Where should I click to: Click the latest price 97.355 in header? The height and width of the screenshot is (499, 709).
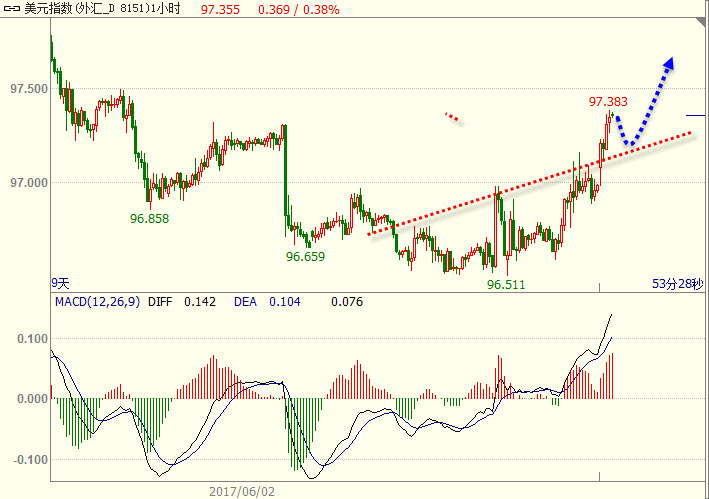click(x=220, y=9)
